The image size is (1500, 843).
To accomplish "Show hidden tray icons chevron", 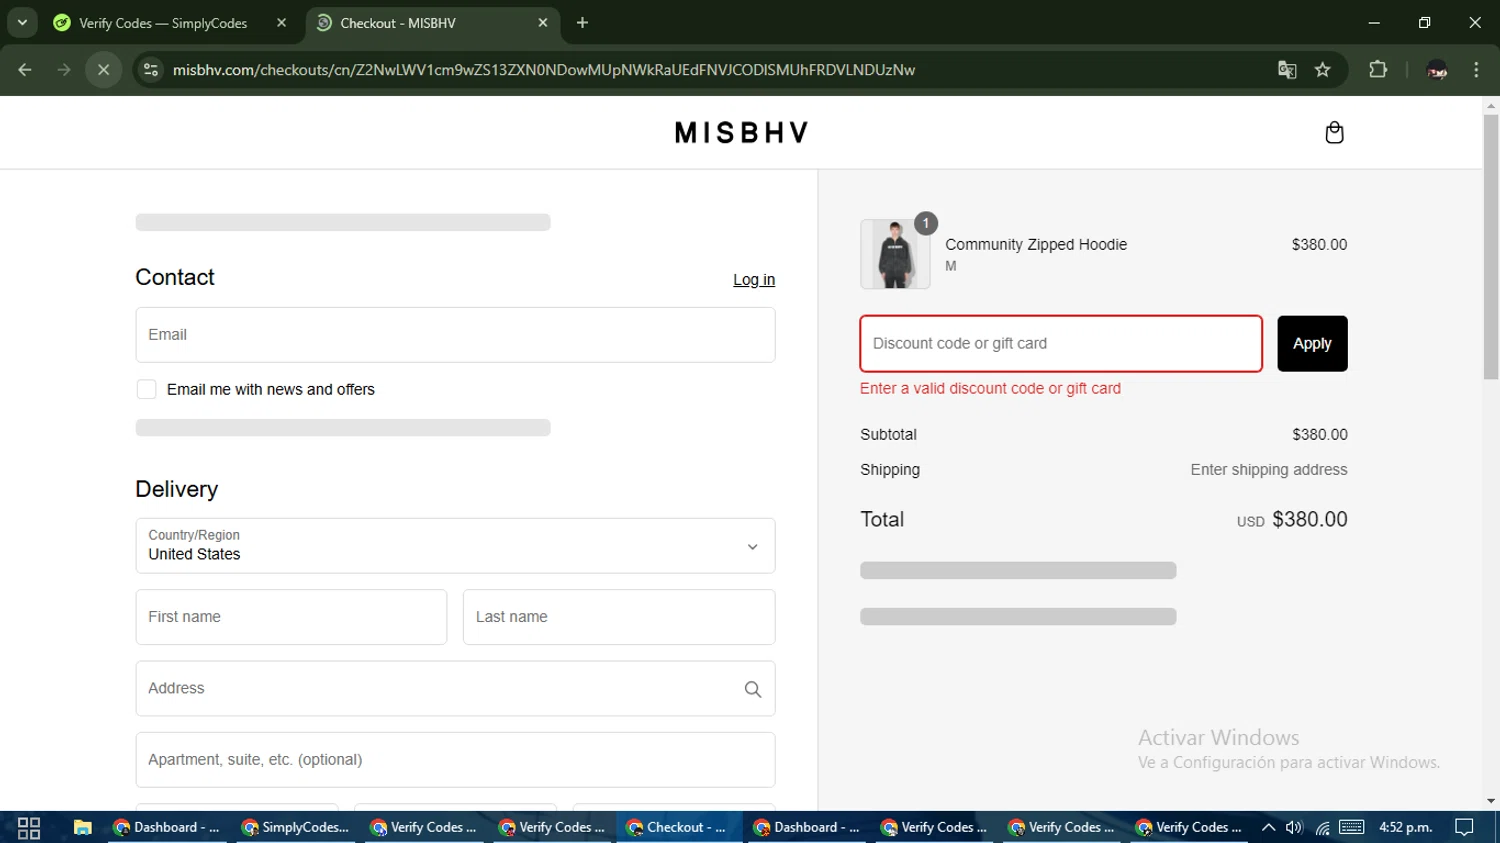I will pyautogui.click(x=1268, y=828).
